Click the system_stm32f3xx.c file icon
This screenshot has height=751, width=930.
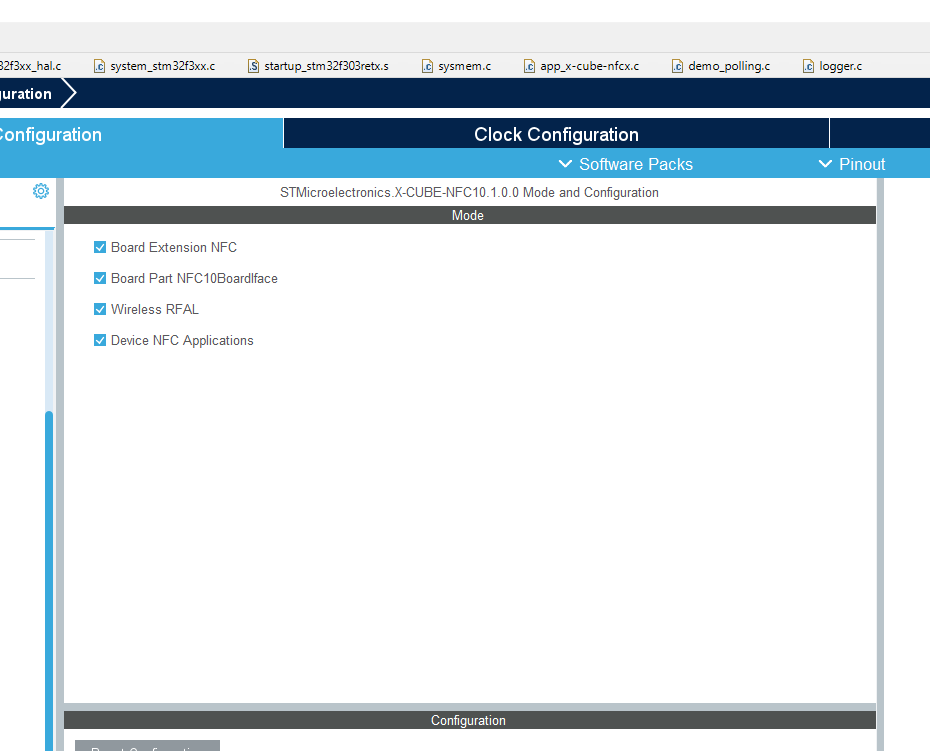100,66
